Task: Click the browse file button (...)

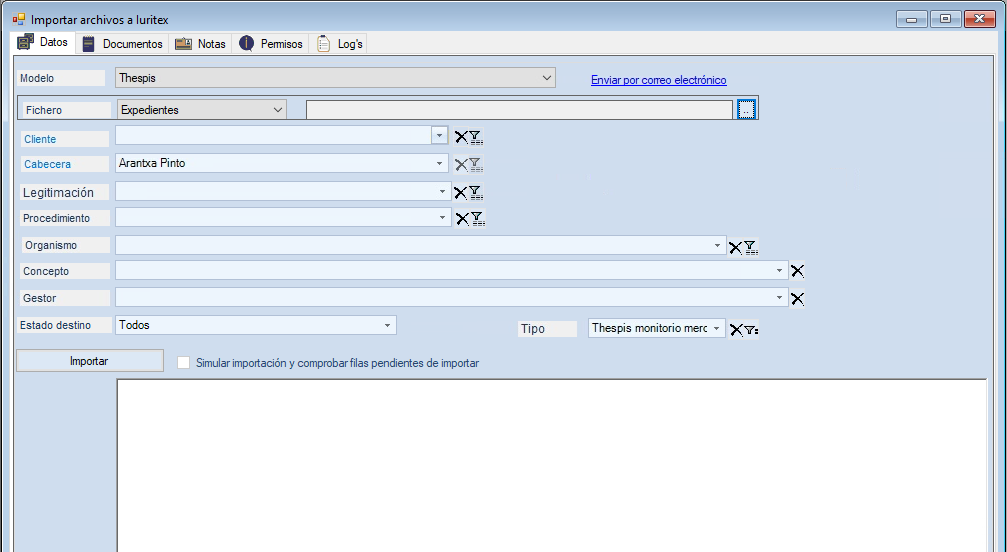Action: click(x=746, y=110)
